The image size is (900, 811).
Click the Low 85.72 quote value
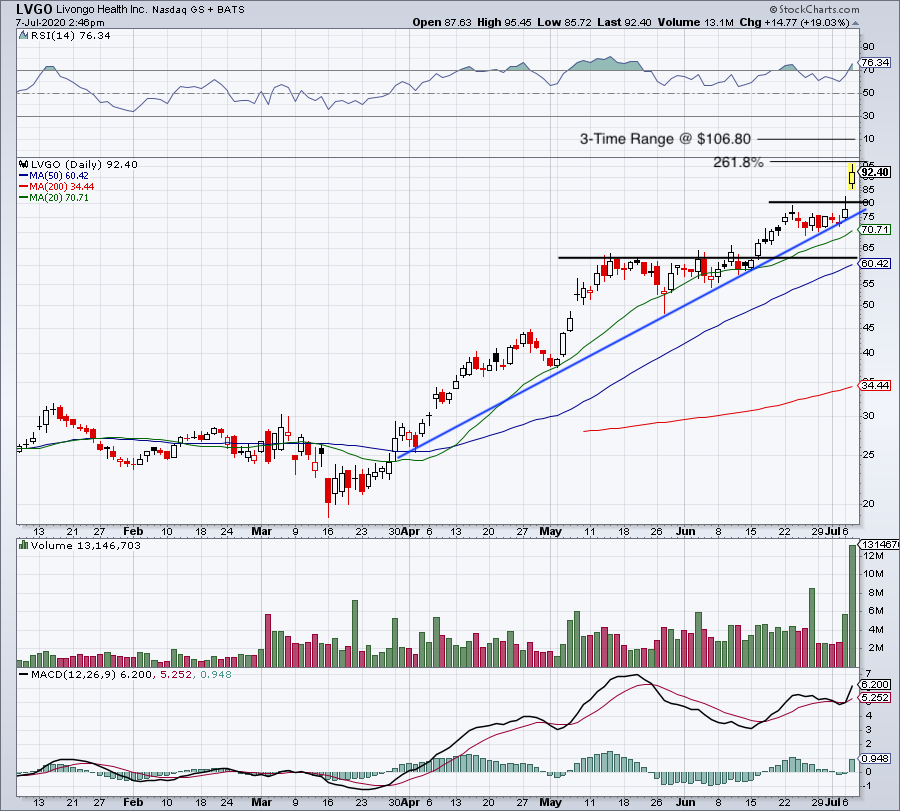click(x=564, y=22)
